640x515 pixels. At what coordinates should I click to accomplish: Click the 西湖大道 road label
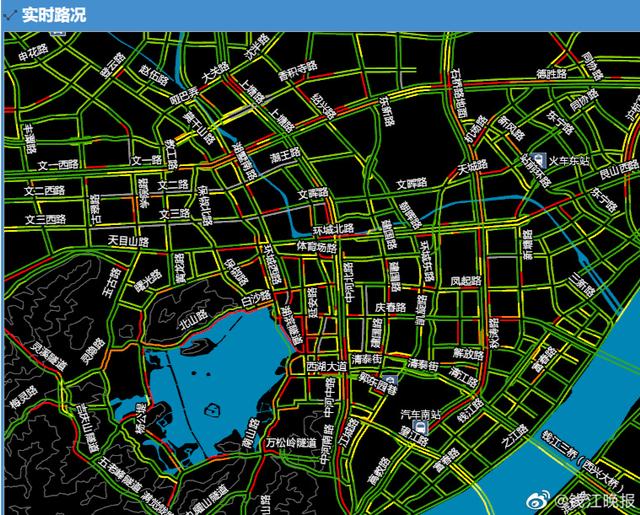tap(327, 366)
